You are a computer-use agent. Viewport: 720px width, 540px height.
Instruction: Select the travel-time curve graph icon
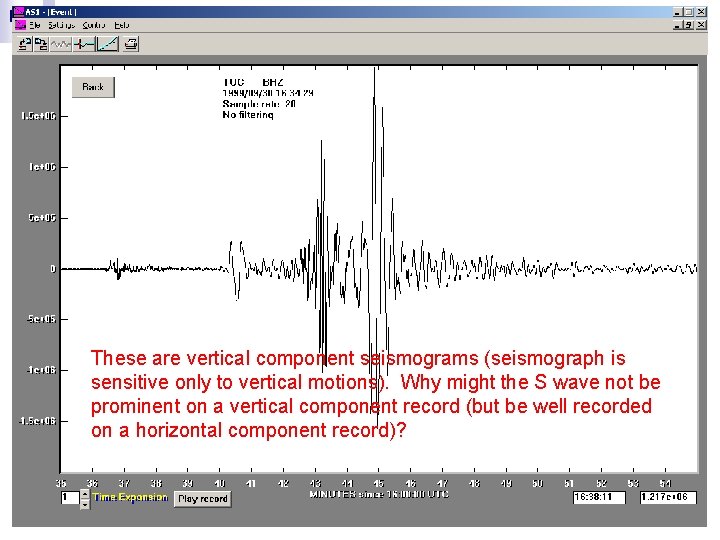[x=108, y=44]
